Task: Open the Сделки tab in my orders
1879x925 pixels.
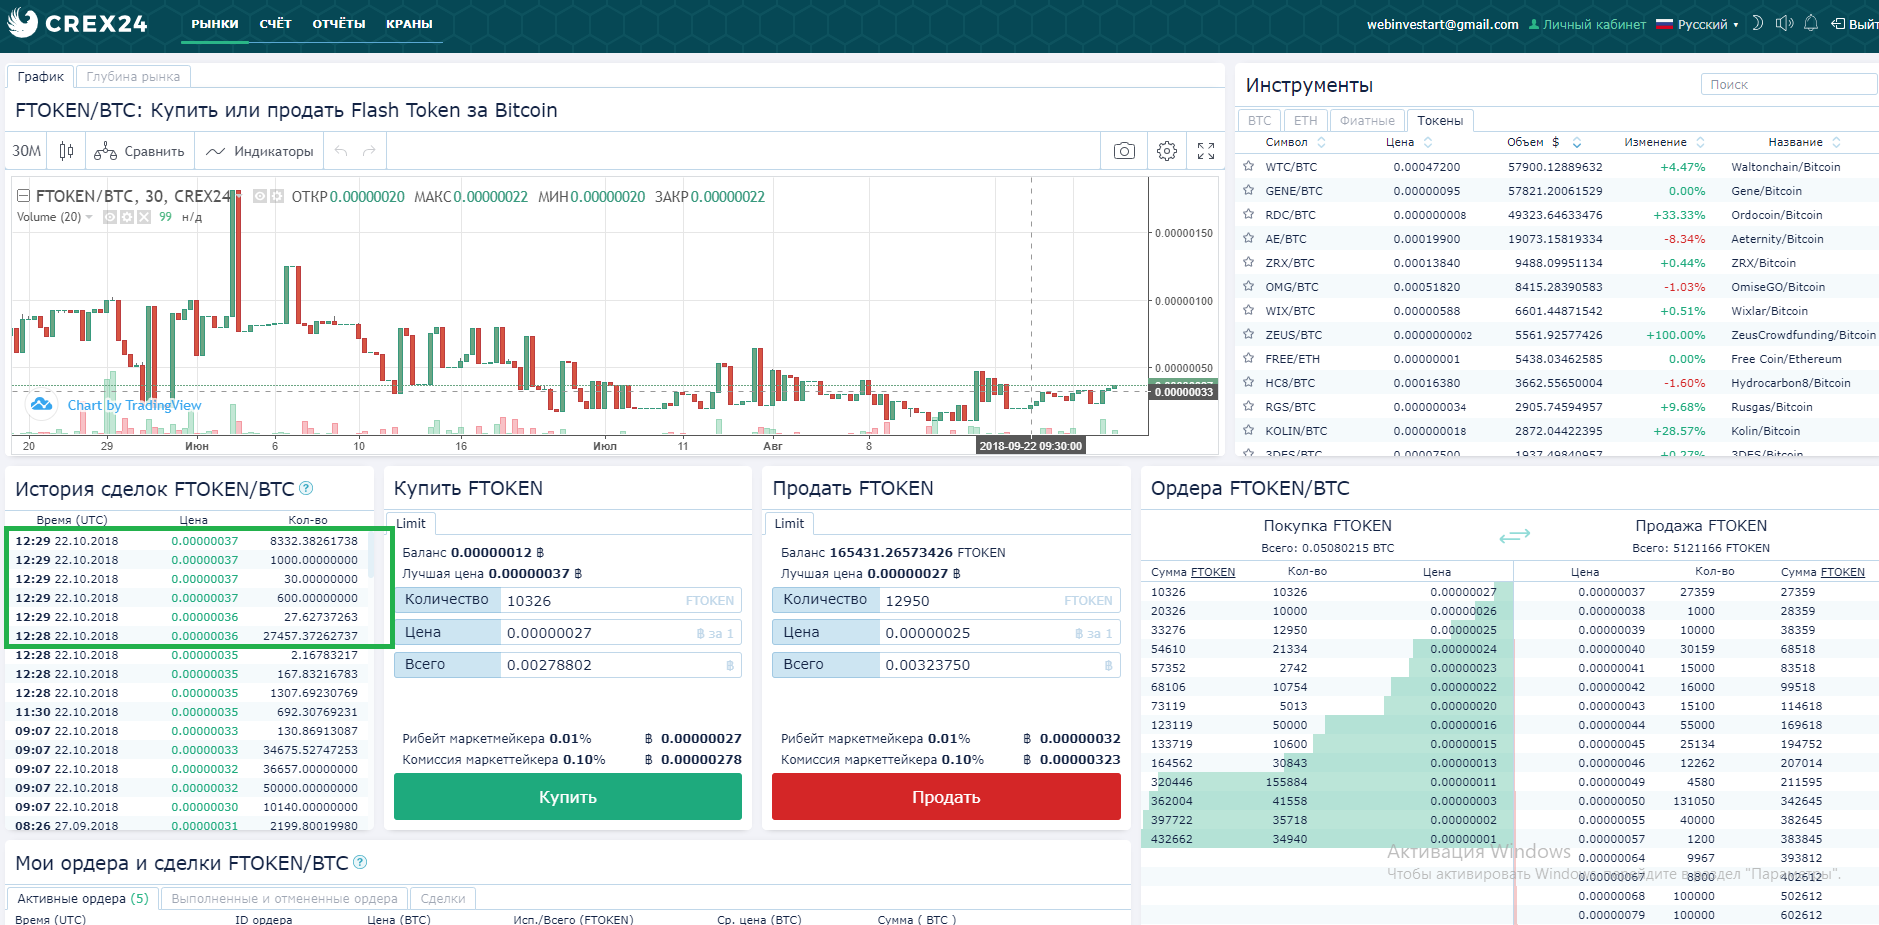Action: click(x=443, y=898)
